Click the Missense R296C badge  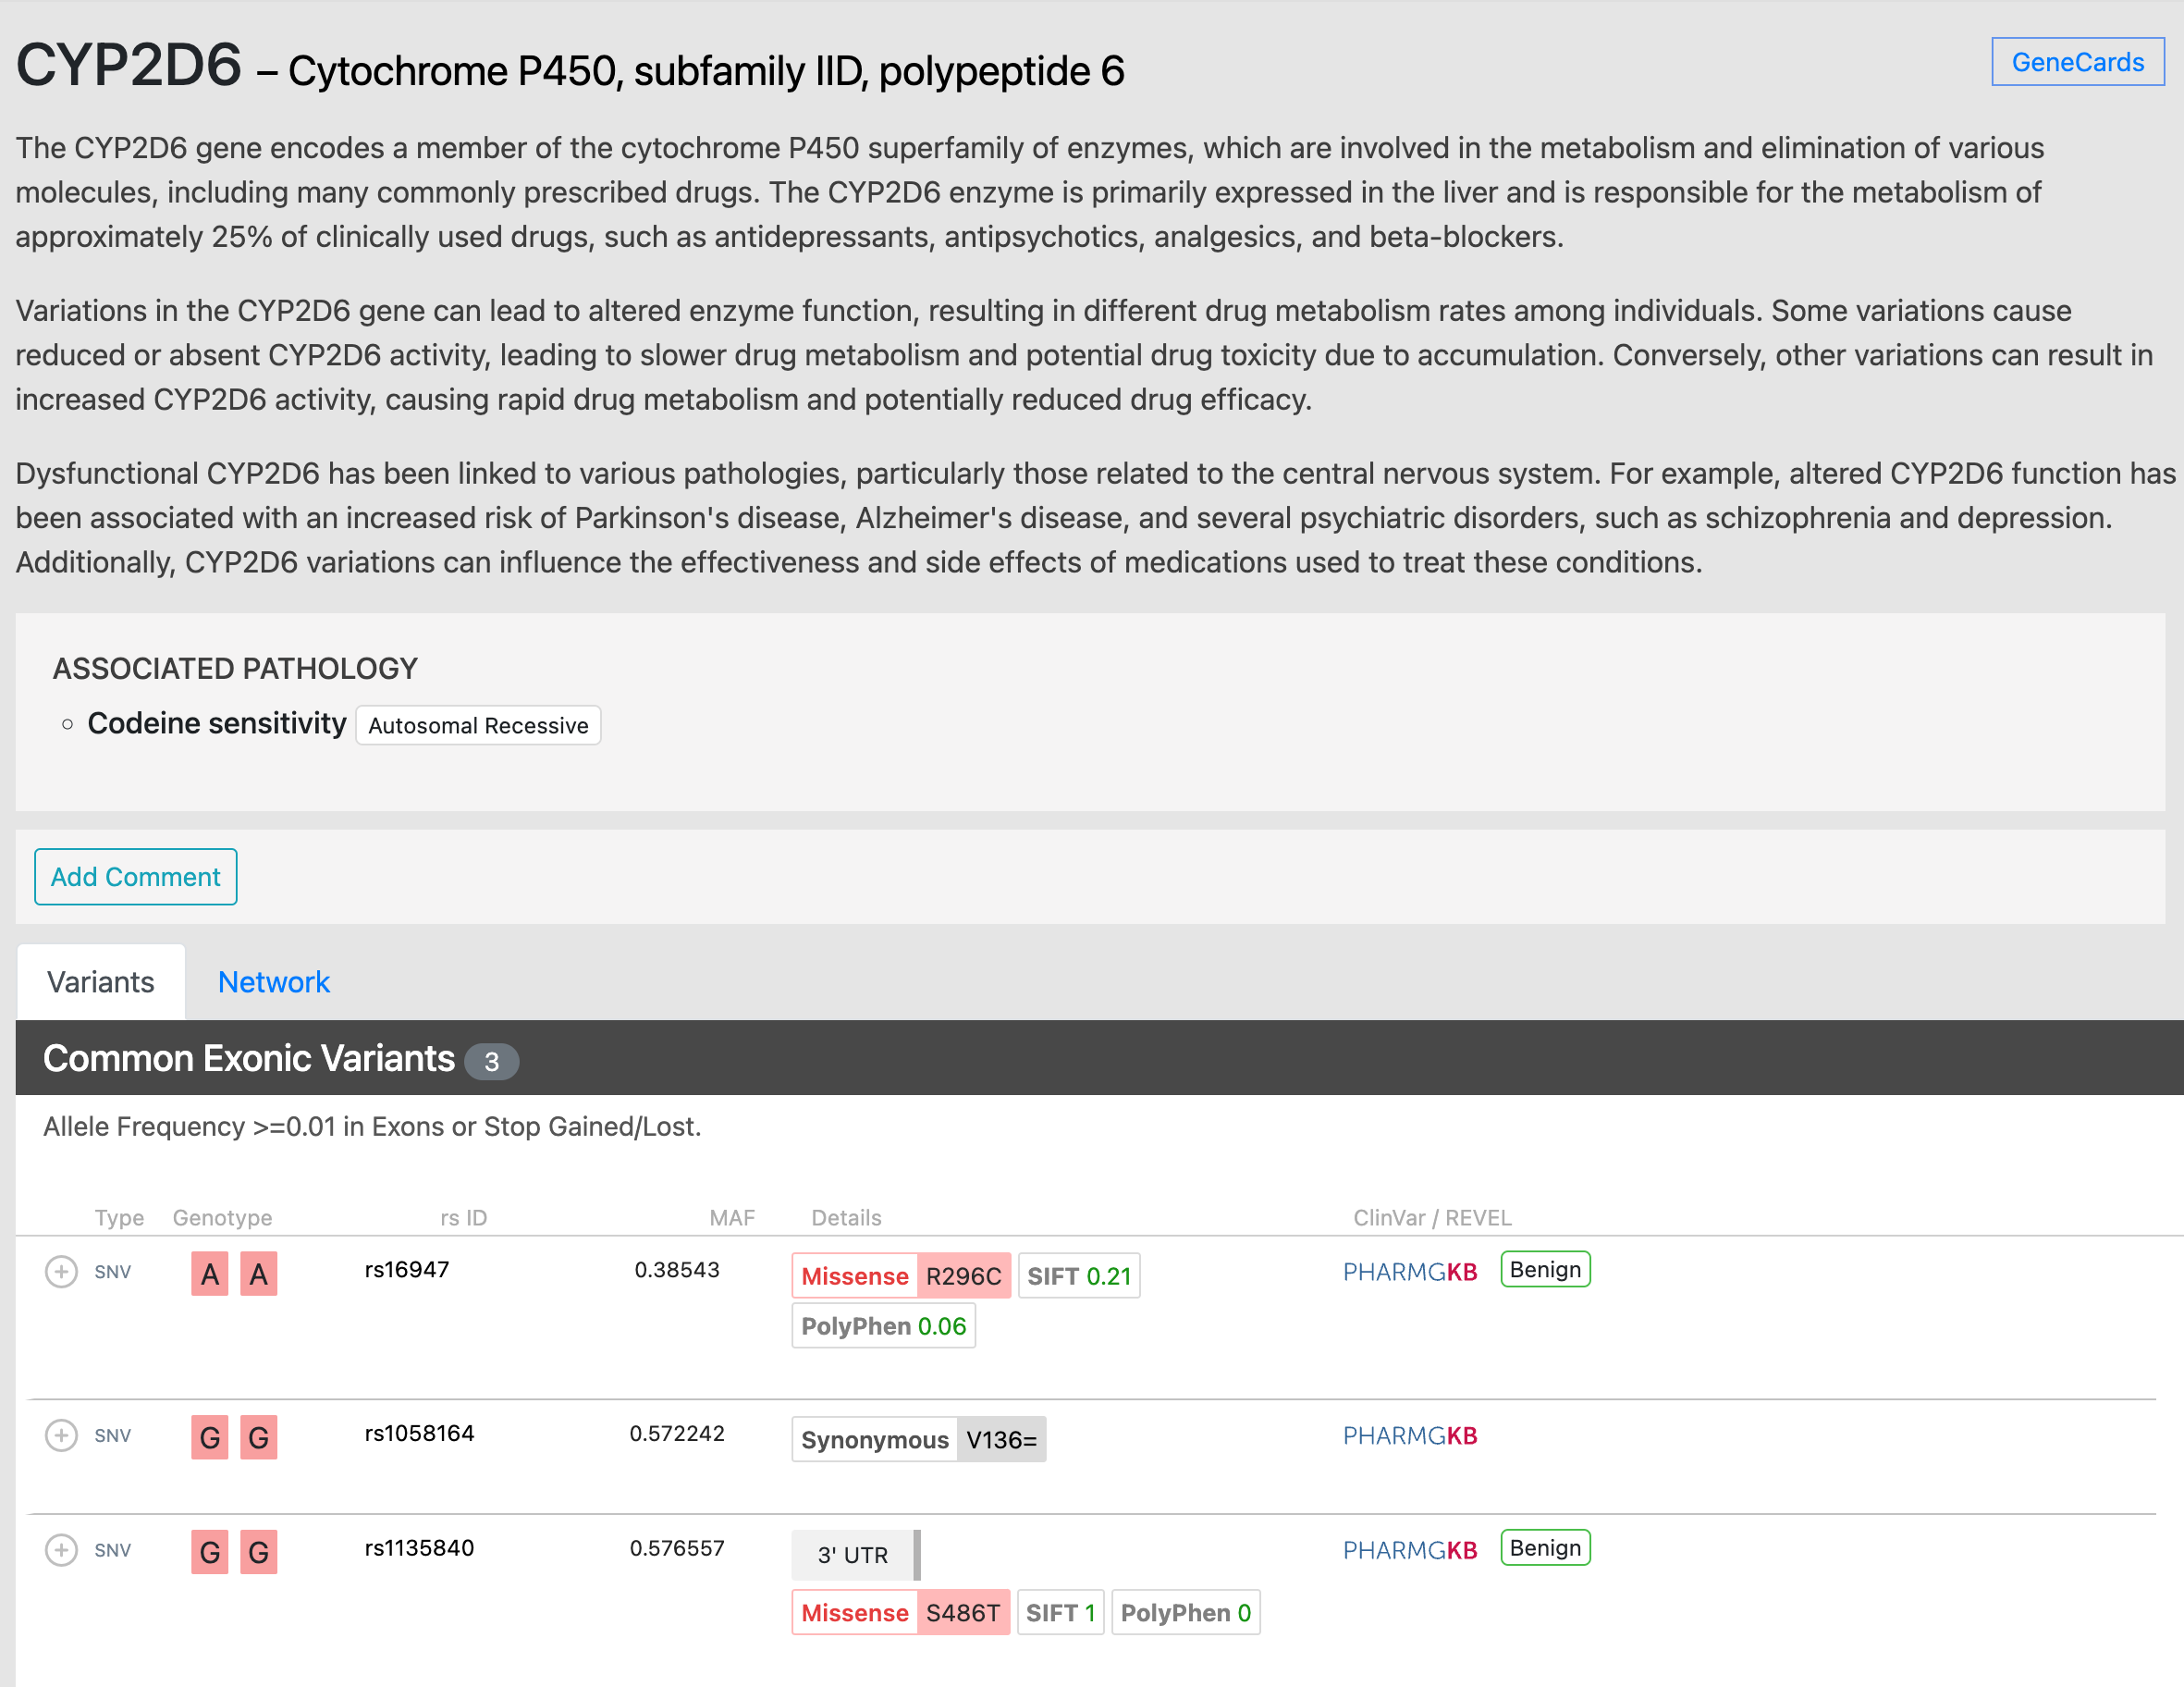pos(900,1276)
